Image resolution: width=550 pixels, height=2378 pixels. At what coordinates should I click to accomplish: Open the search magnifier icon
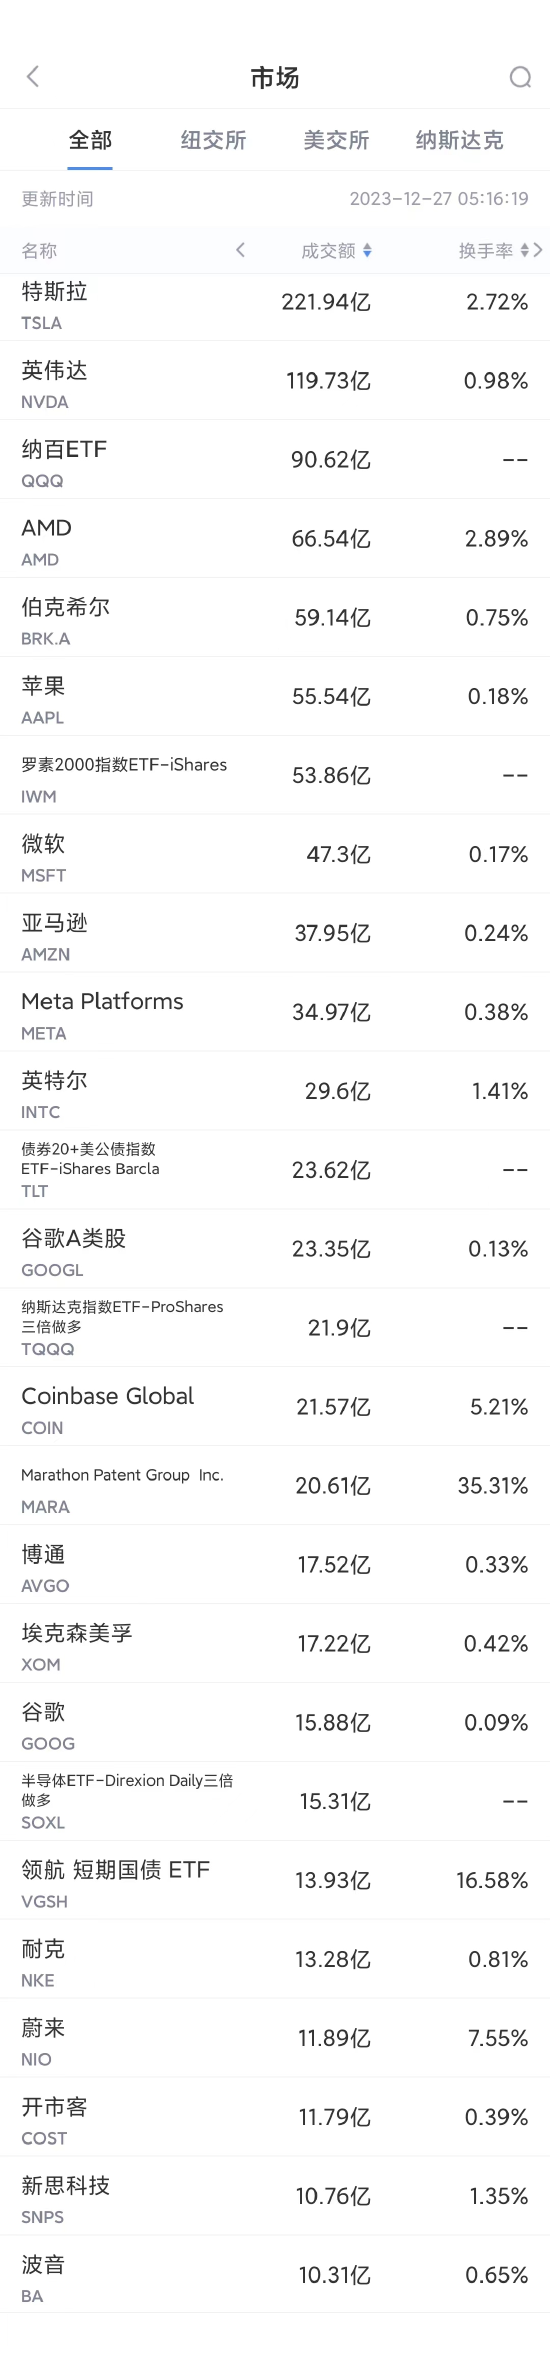pyautogui.click(x=520, y=77)
